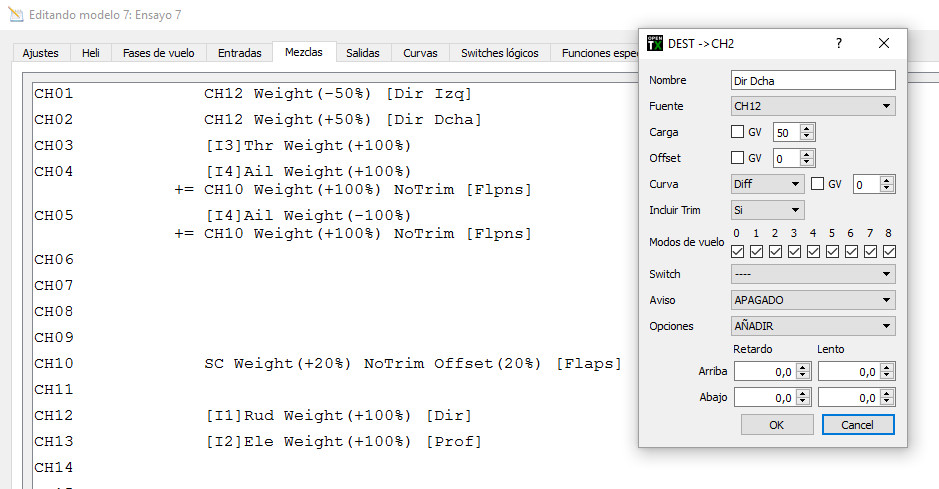This screenshot has height=489, width=939.
Task: Open the Opciones AÑADIR dropdown
Action: point(813,326)
